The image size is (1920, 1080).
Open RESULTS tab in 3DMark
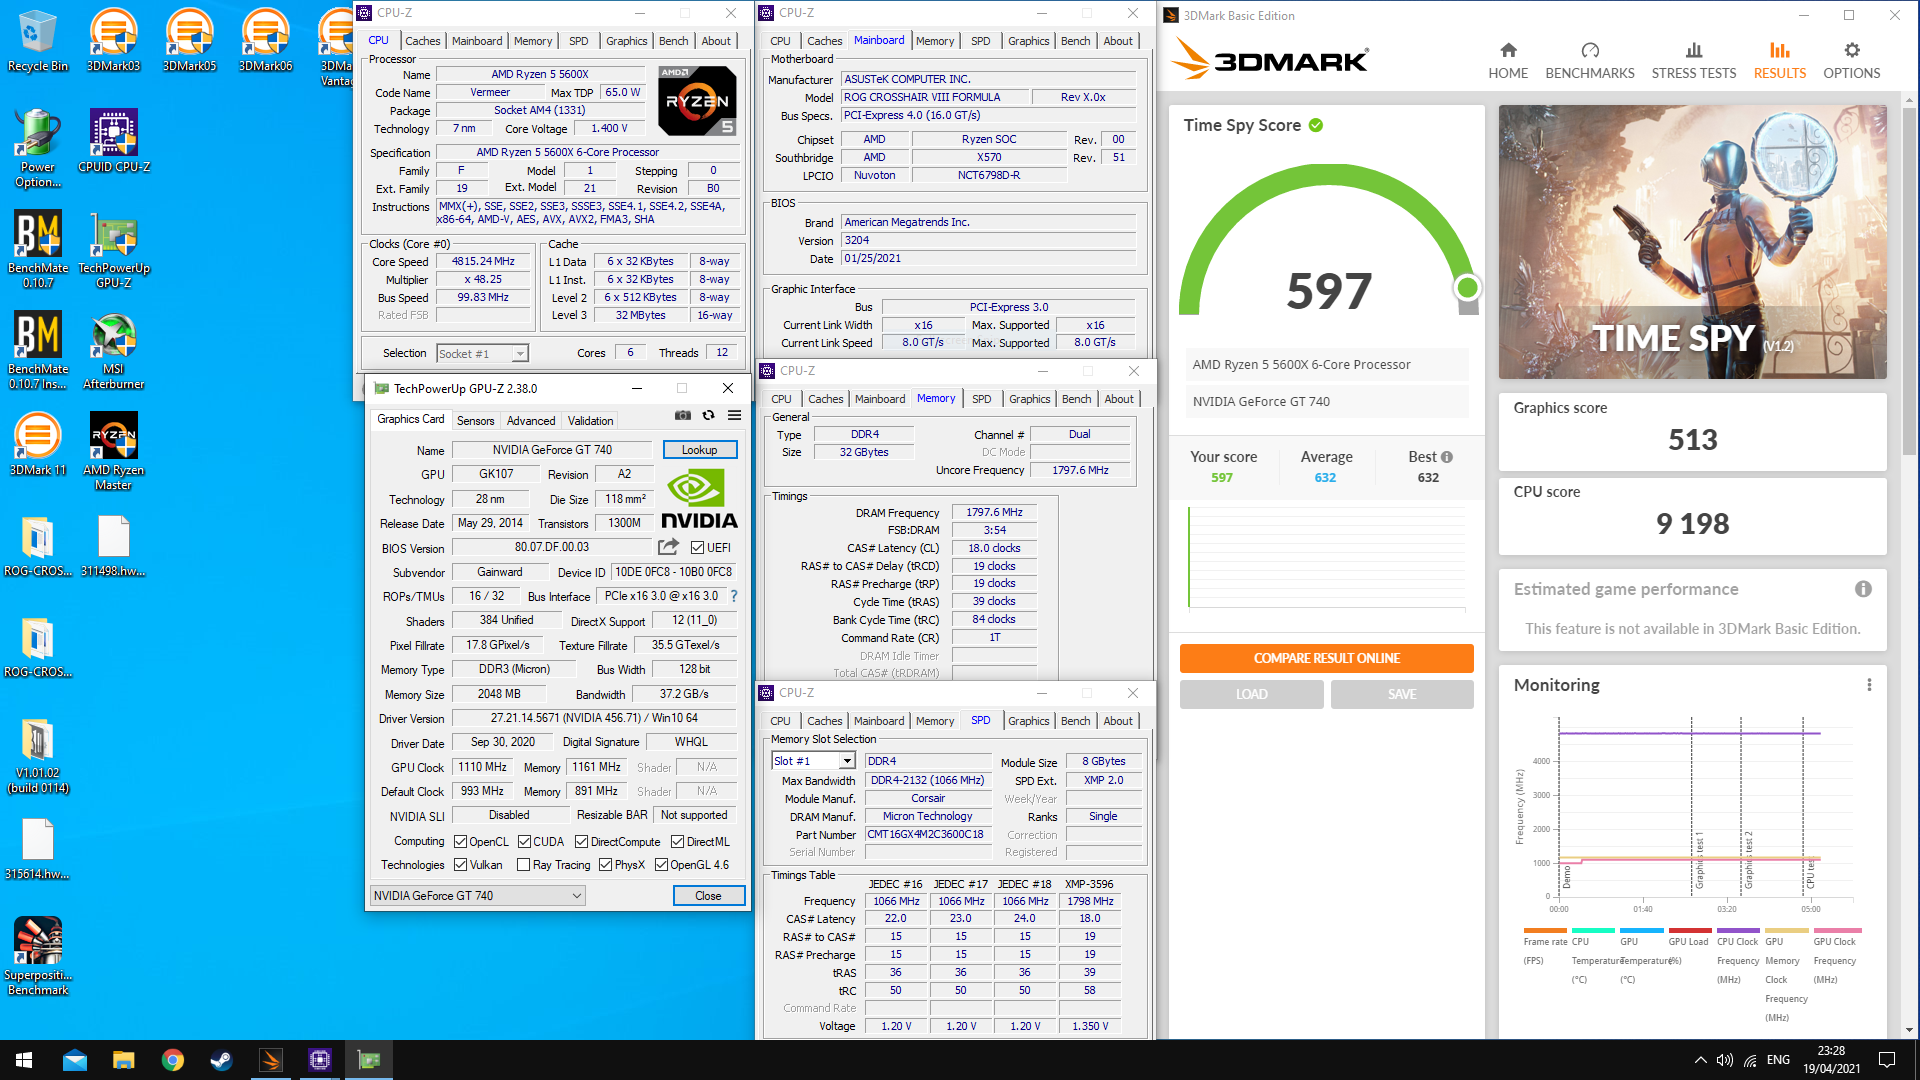1780,60
